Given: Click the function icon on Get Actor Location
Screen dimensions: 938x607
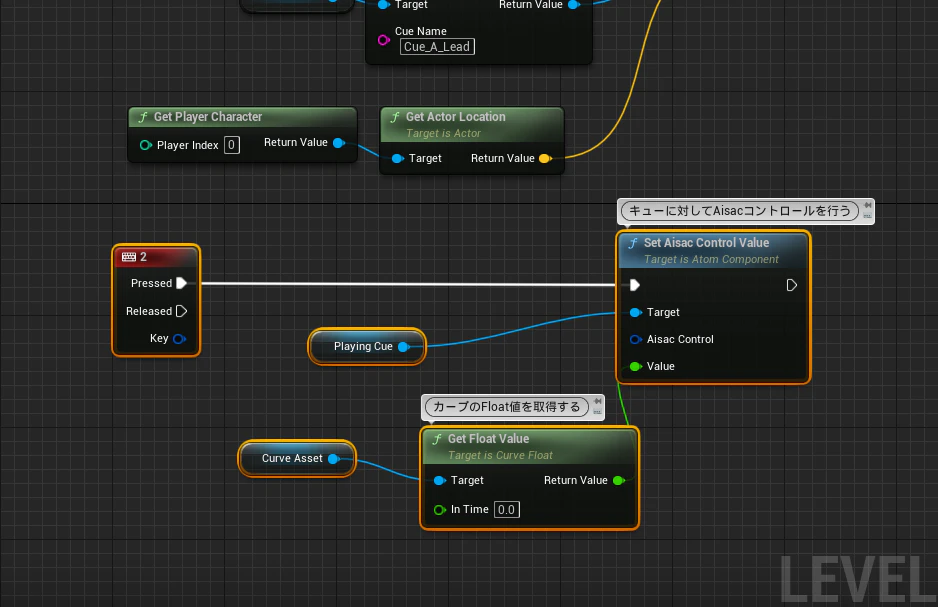Looking at the screenshot, I should [395, 117].
